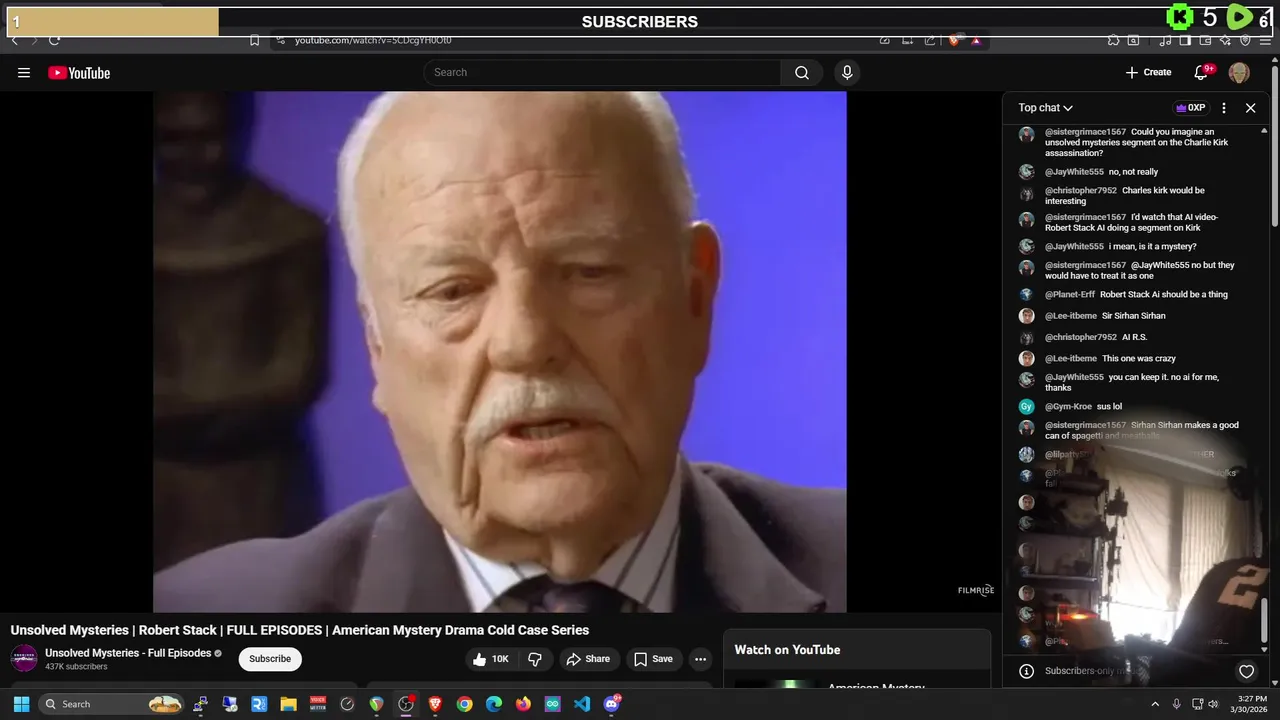Dislike the video with thumbs down
The width and height of the screenshot is (1280, 720).
(x=535, y=659)
